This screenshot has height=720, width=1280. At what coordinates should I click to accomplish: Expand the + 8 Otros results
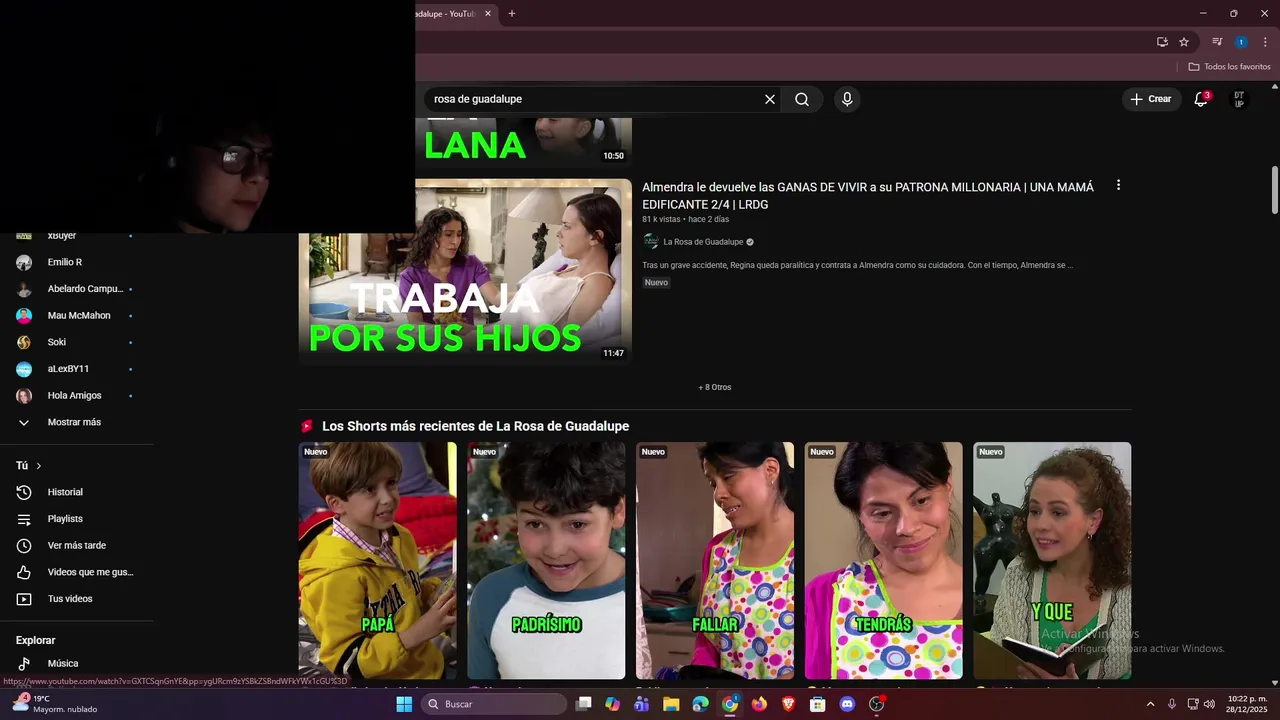[715, 387]
